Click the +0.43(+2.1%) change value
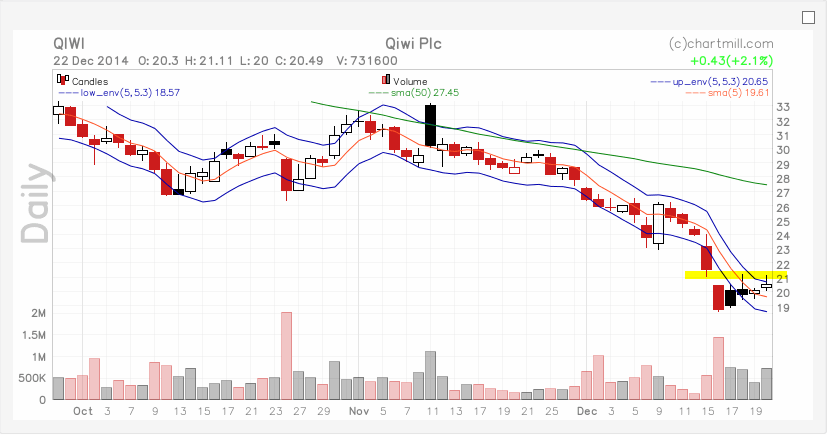Screen dimensions: 827x435 coord(732,61)
